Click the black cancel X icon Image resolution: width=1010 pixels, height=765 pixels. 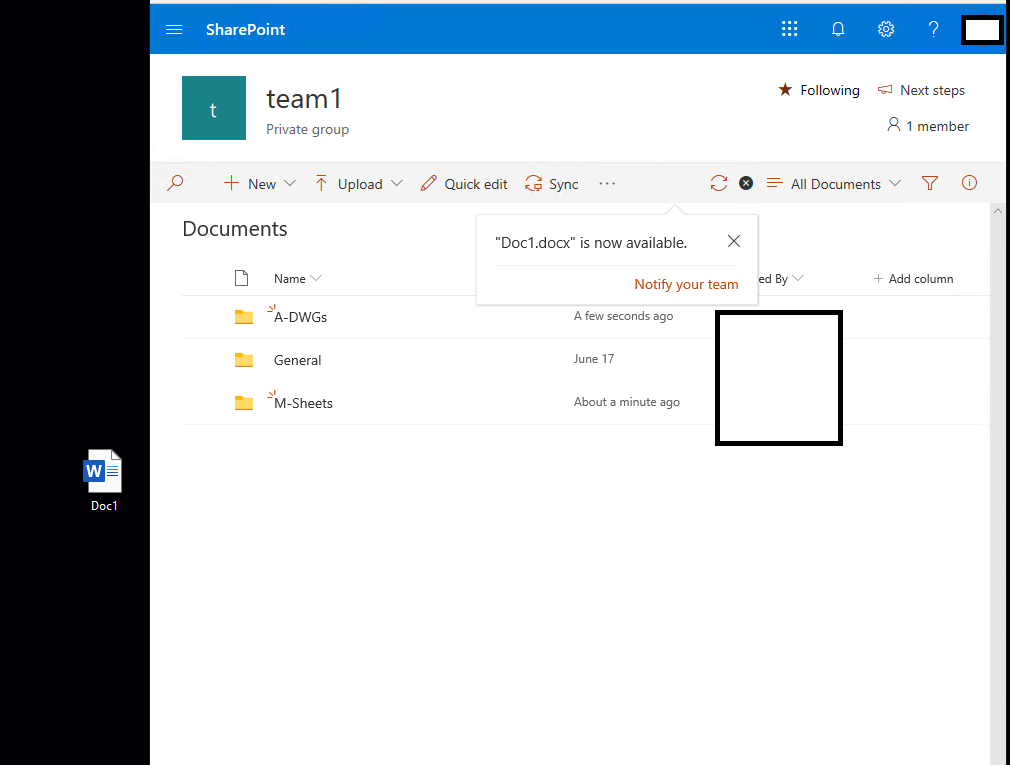click(x=746, y=184)
